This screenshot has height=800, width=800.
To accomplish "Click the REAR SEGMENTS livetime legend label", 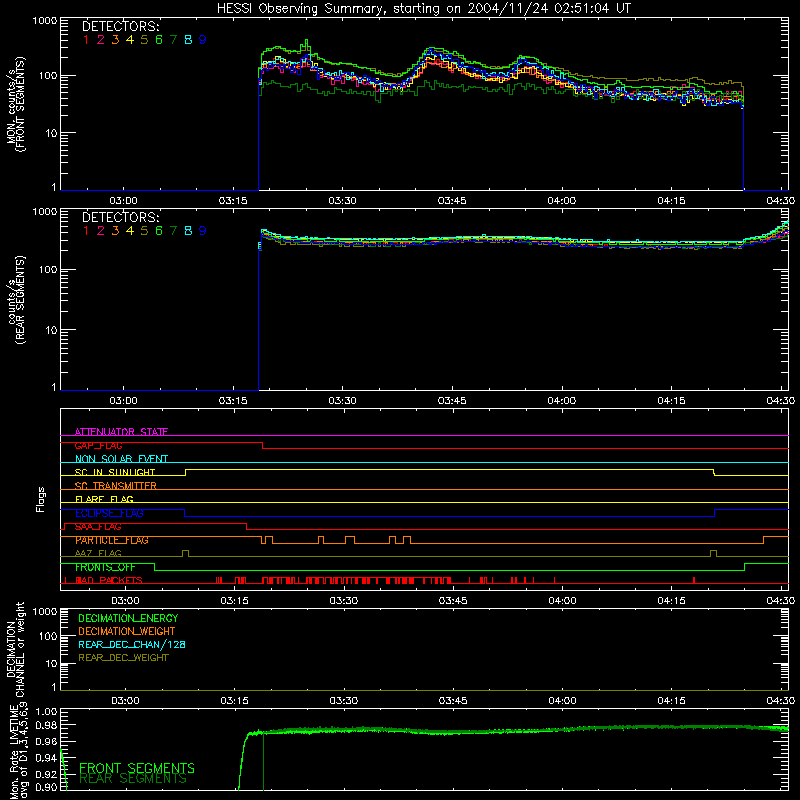I will pyautogui.click(x=133, y=779).
